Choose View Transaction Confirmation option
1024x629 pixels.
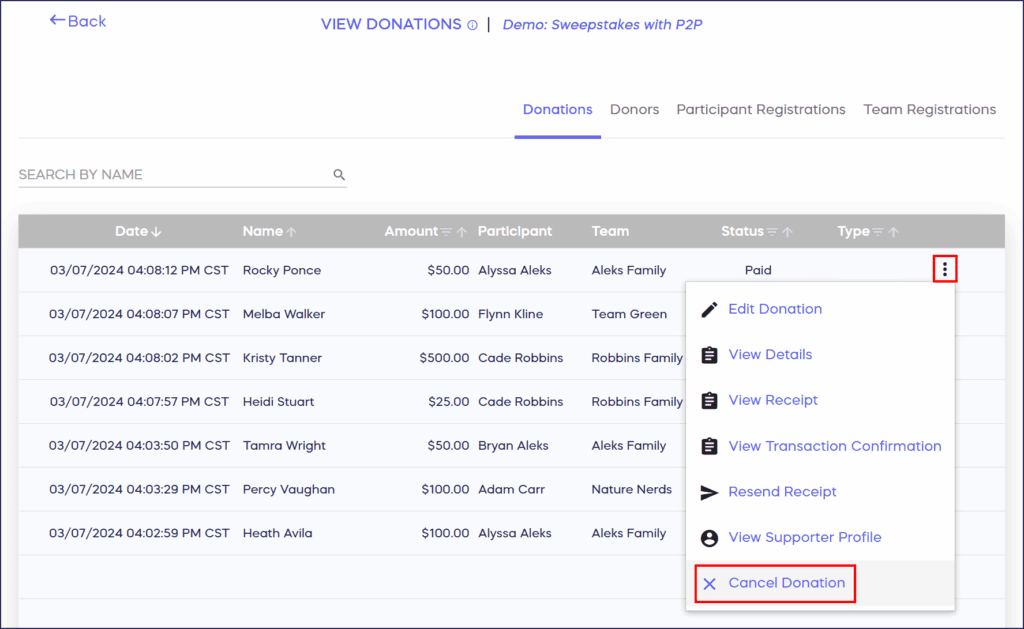pos(834,446)
